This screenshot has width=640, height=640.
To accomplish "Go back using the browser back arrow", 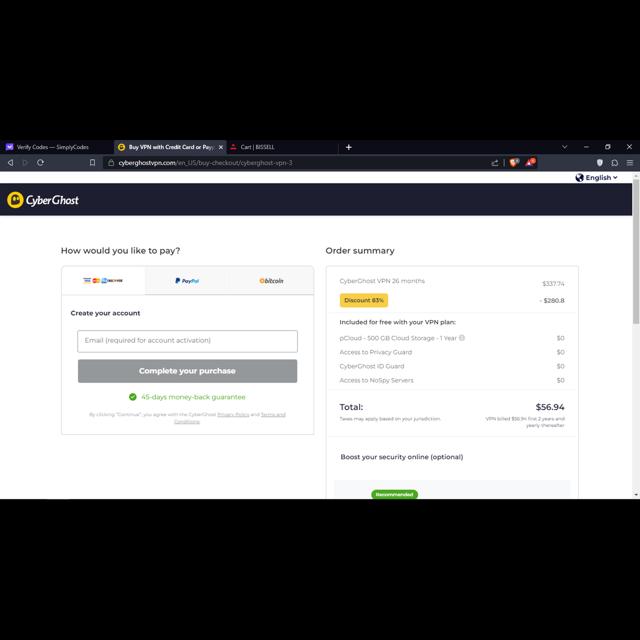I will tap(11, 163).
